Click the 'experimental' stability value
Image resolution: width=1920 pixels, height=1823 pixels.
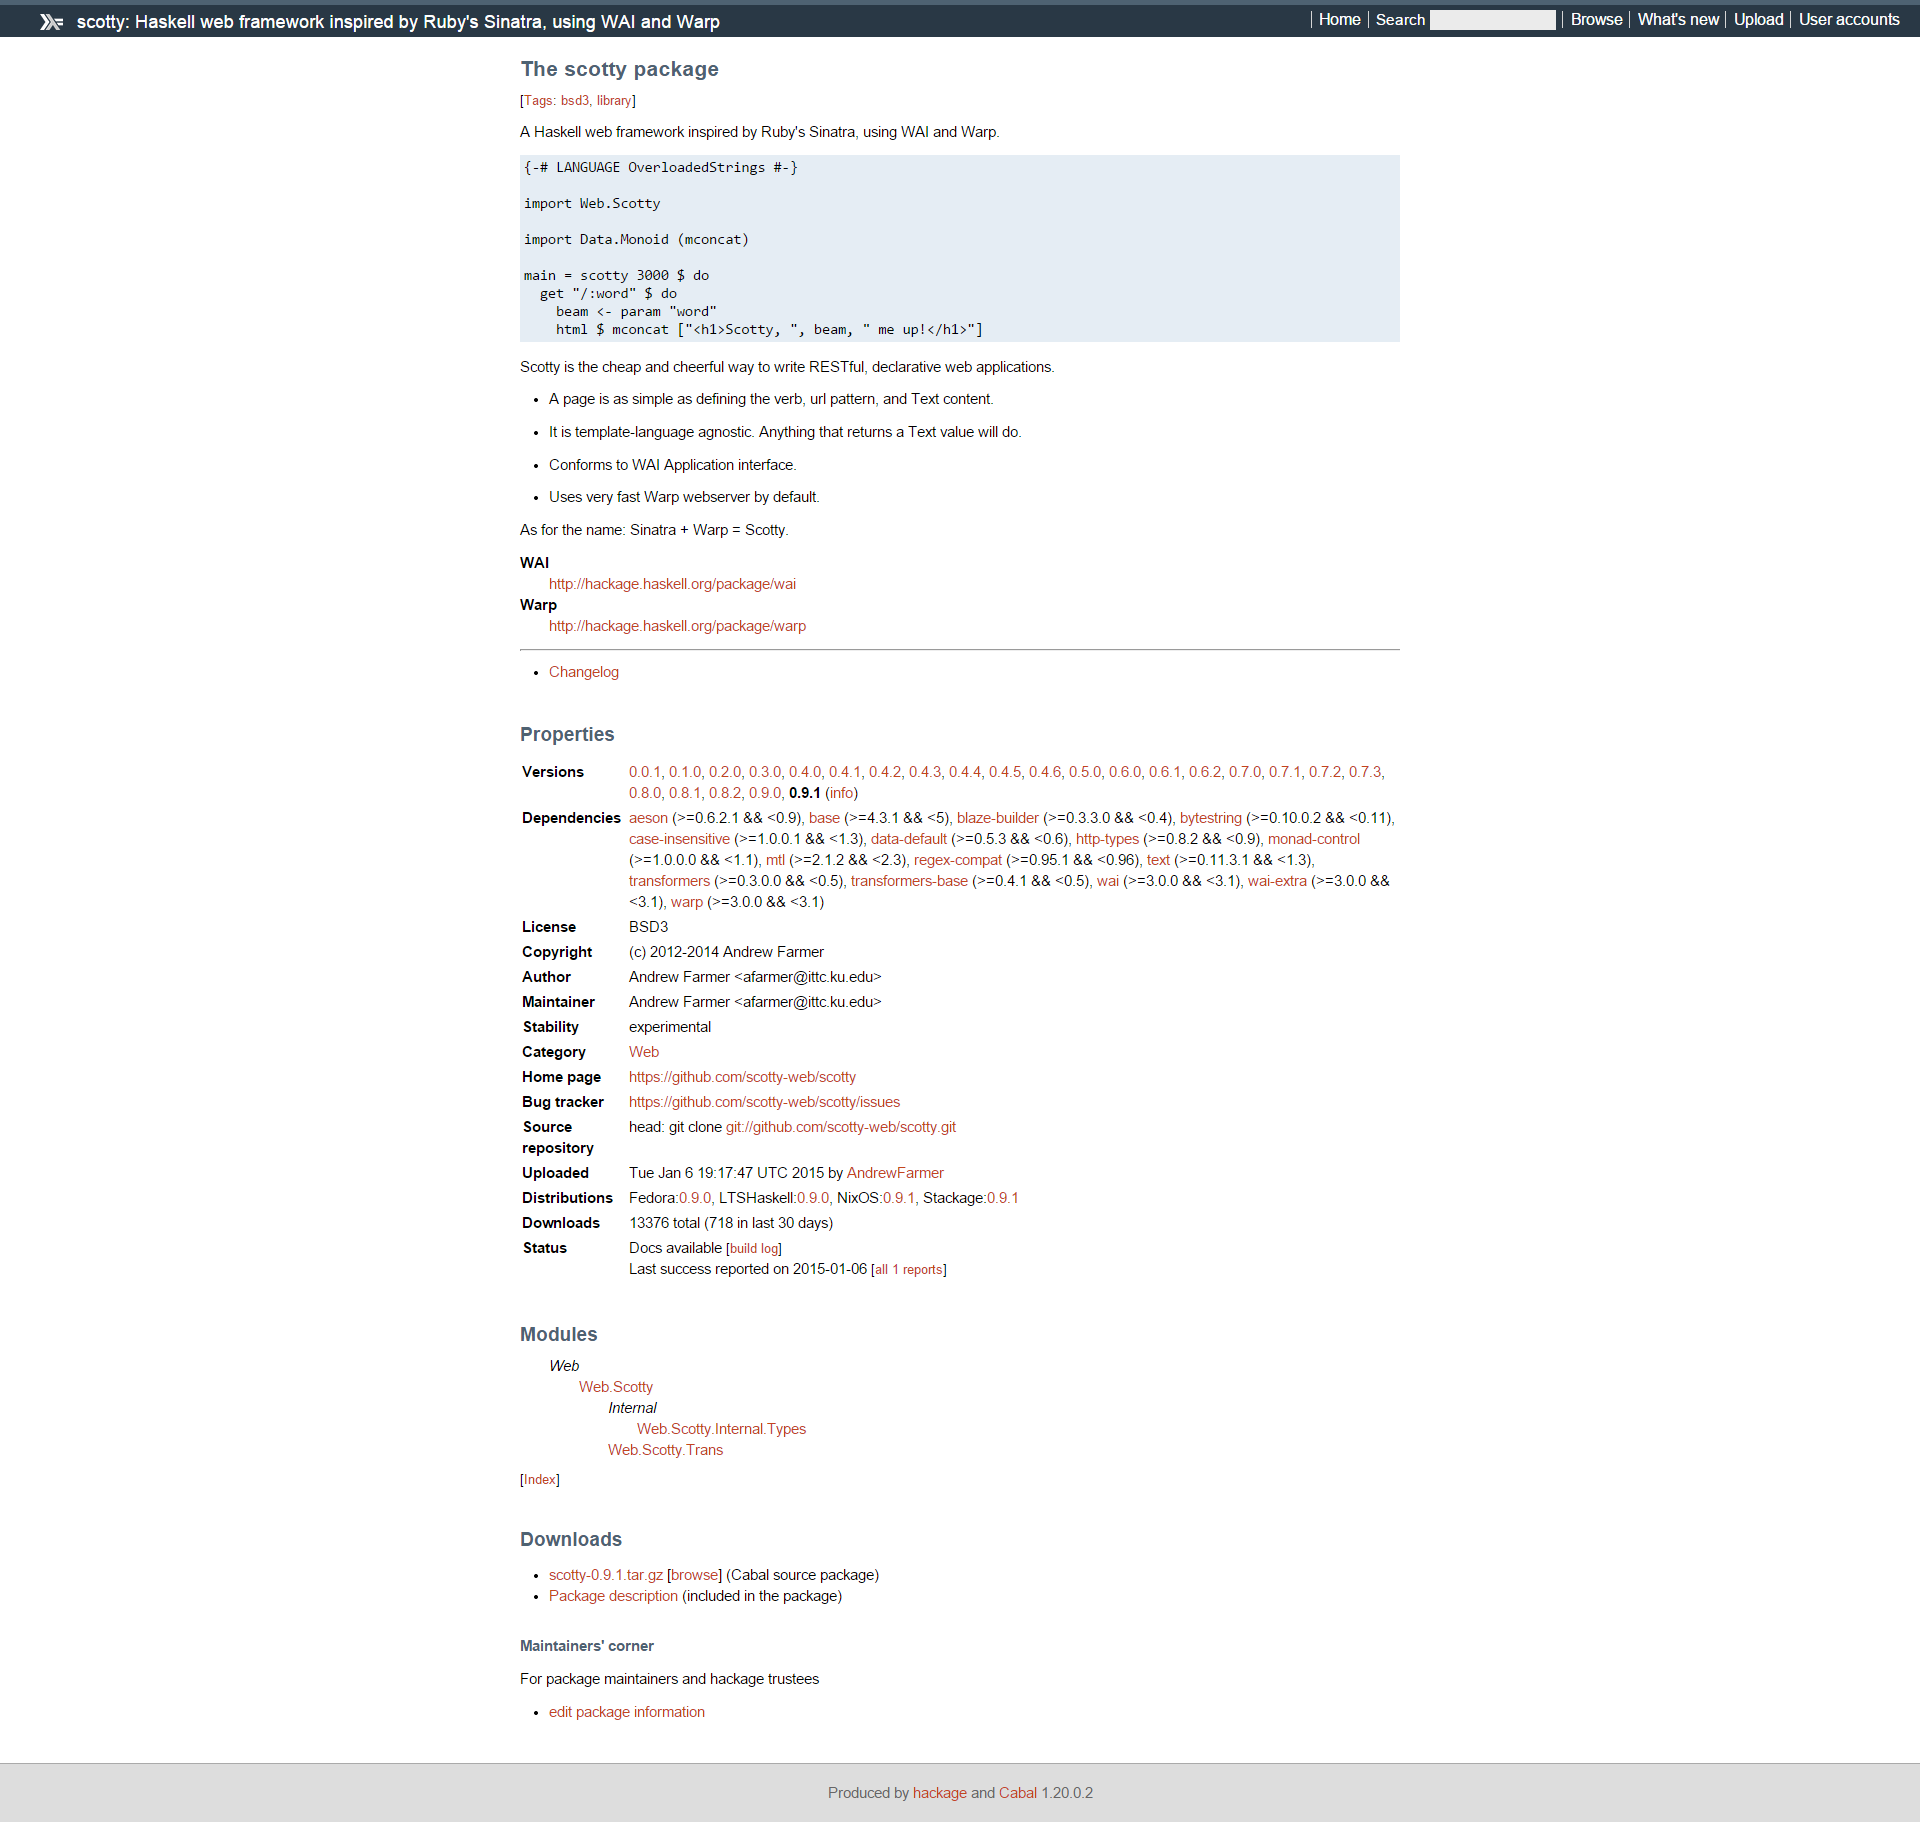pos(670,1027)
